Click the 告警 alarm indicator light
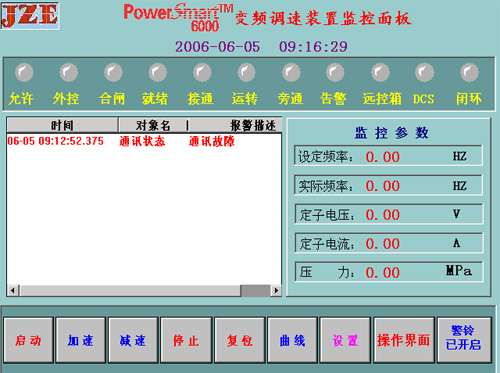 [x=335, y=72]
